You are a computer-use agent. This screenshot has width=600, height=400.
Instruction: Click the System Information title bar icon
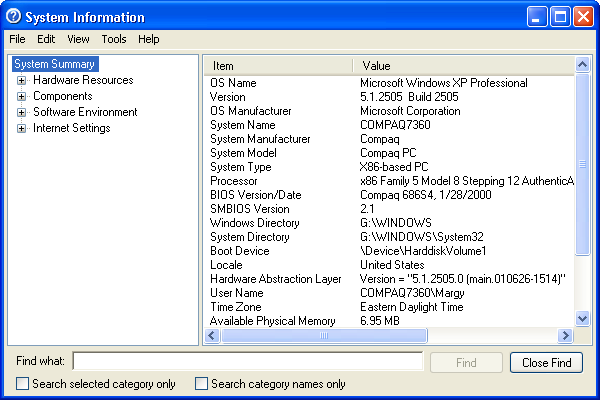(x=13, y=17)
